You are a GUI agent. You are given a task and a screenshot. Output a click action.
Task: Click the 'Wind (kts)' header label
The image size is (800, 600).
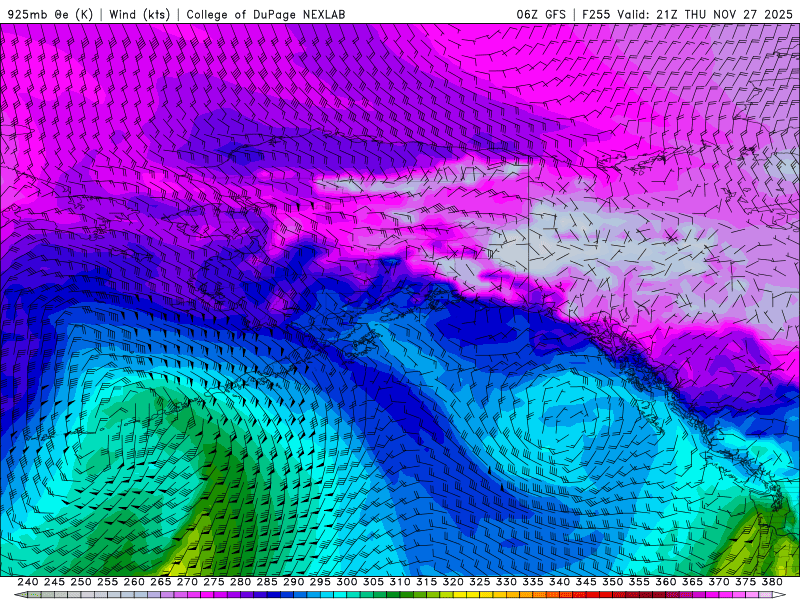coord(139,14)
